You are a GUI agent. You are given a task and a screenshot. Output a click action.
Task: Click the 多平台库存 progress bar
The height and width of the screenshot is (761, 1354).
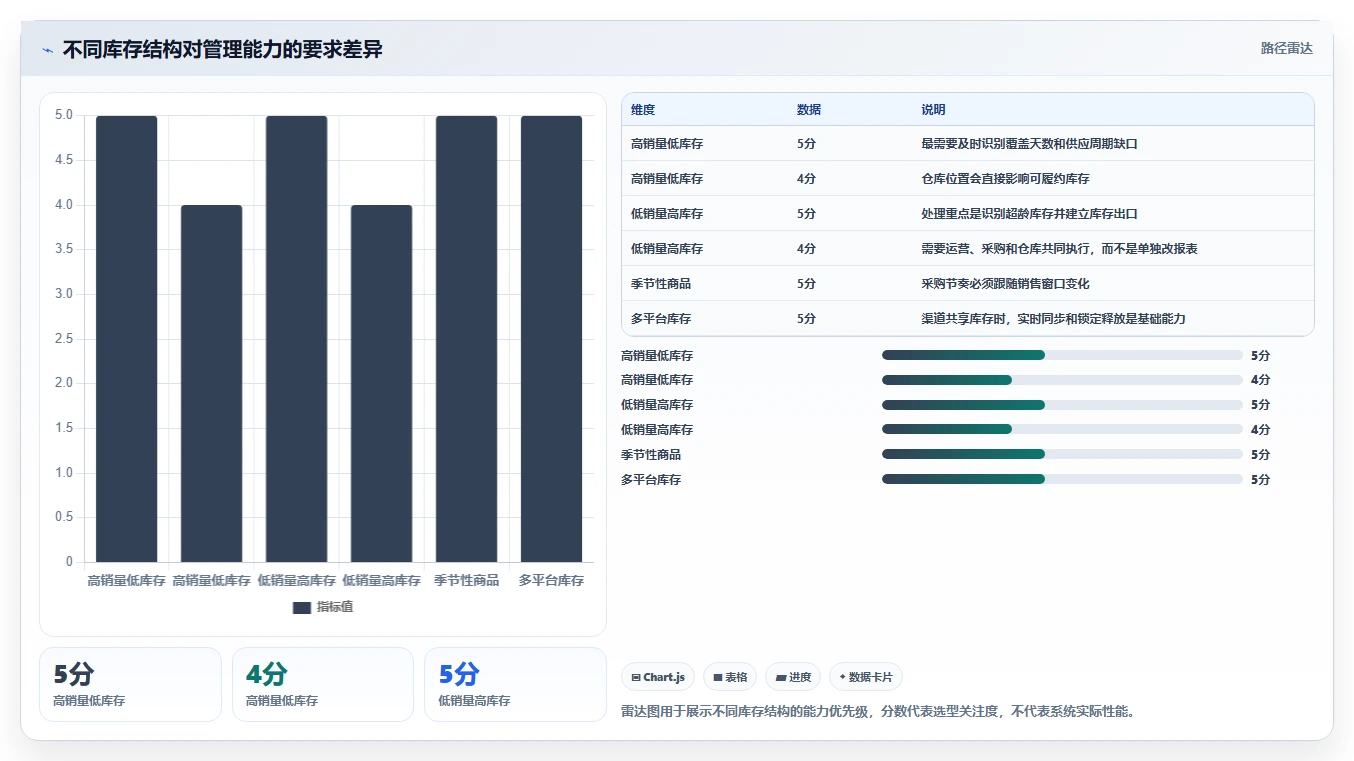pos(1062,480)
